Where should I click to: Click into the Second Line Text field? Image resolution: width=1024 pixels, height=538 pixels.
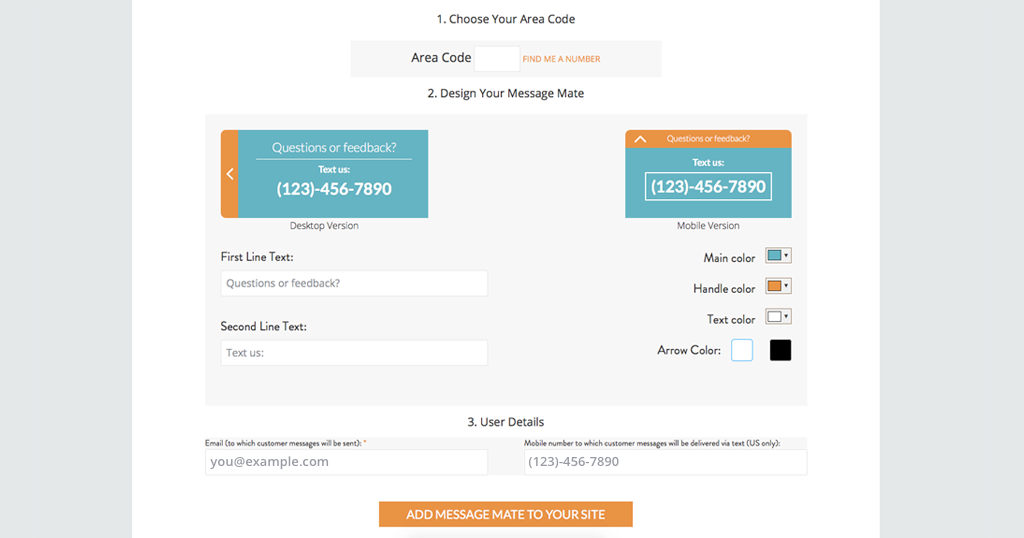point(354,353)
